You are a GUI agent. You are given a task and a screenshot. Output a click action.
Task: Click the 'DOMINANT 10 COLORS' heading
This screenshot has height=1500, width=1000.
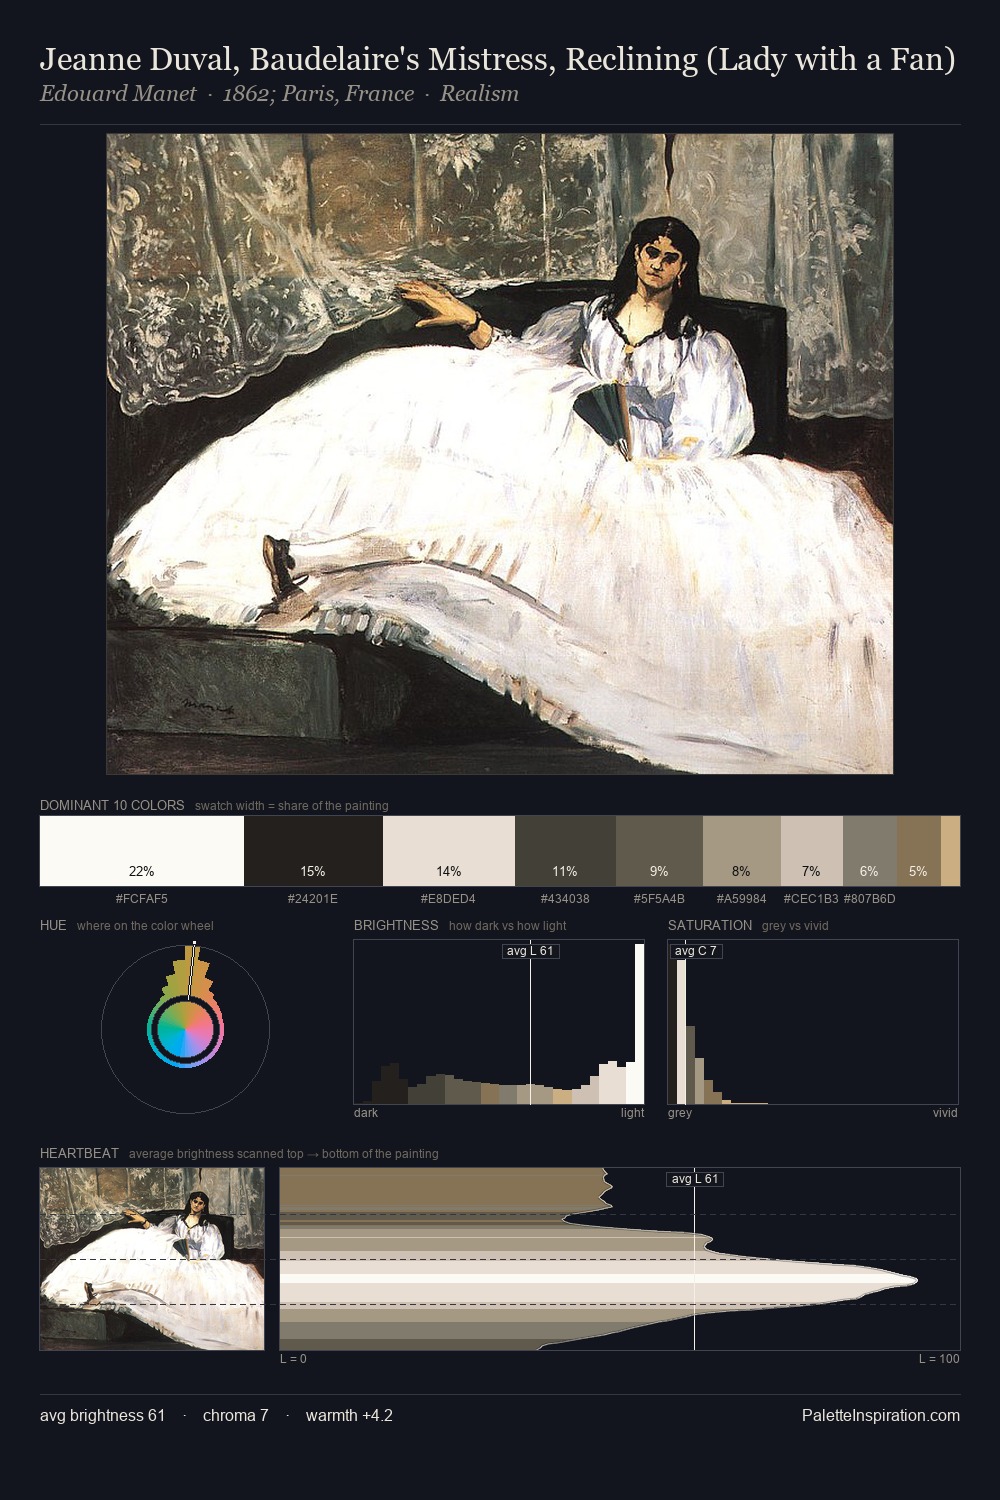click(112, 805)
